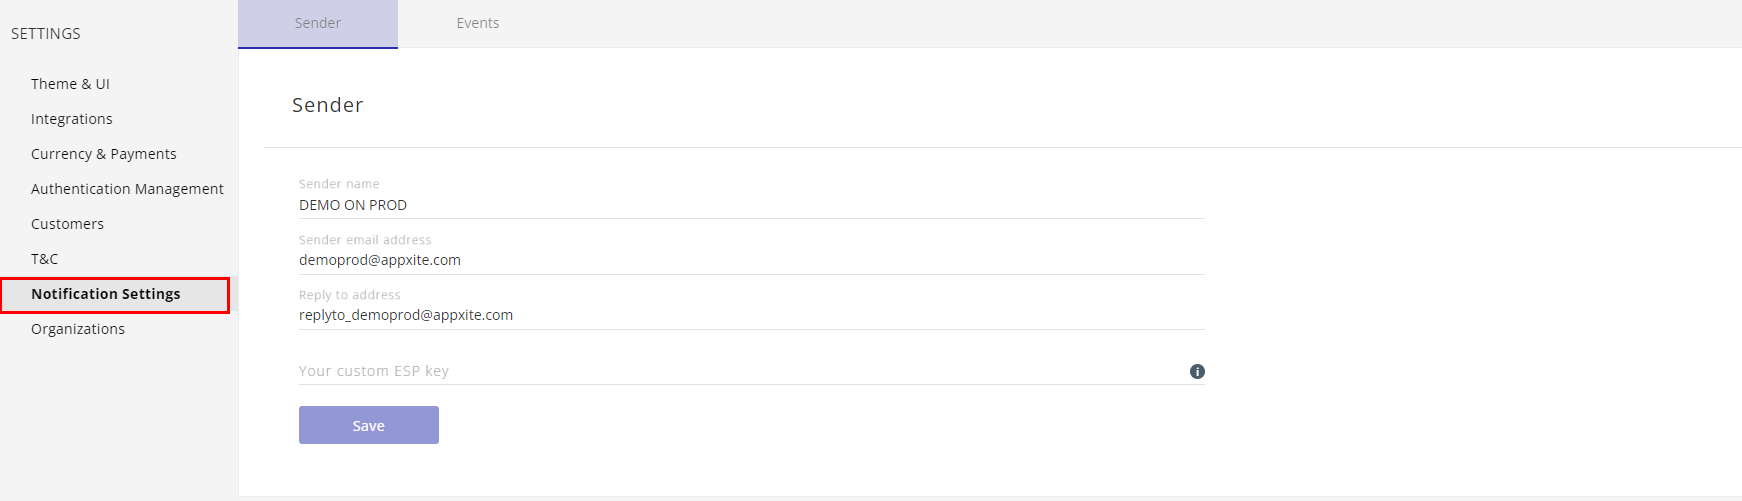This screenshot has width=1742, height=501.
Task: Click the Sender name label
Action: 339,184
